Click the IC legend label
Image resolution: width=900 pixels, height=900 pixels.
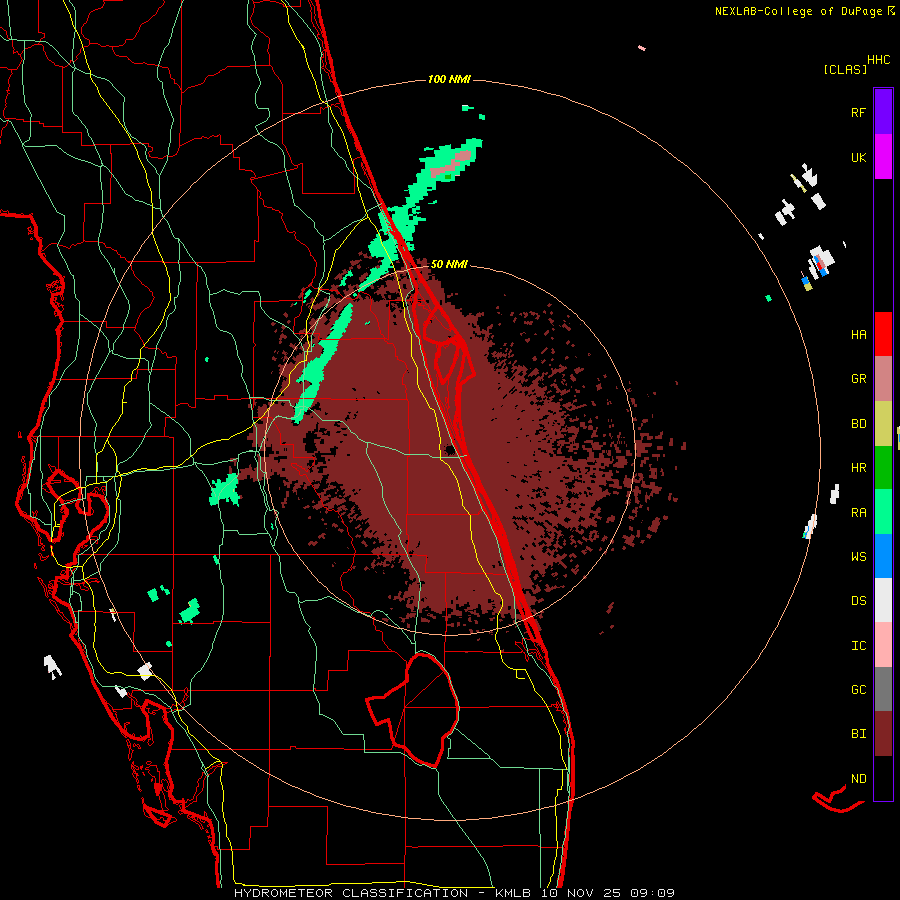tap(858, 646)
